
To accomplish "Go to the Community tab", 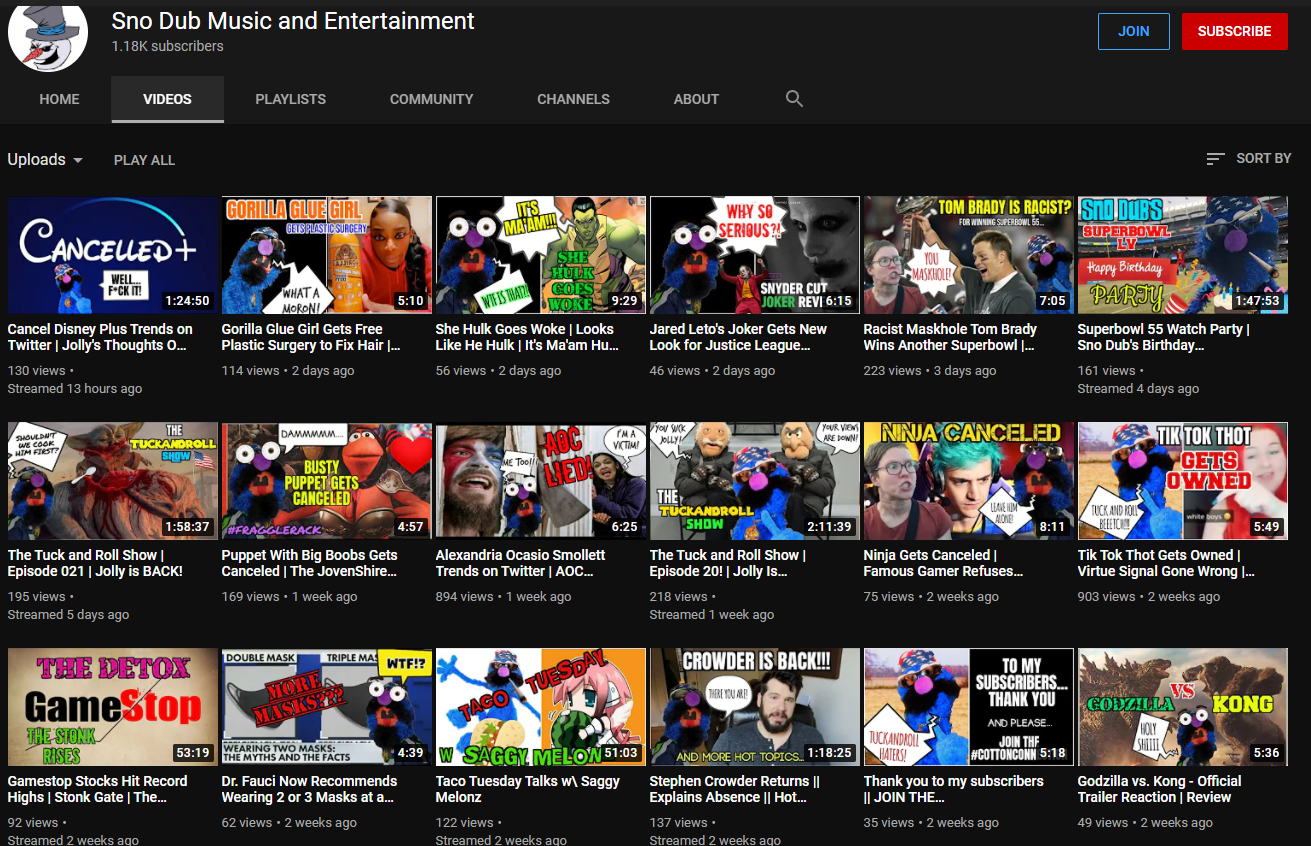I will click(x=431, y=99).
